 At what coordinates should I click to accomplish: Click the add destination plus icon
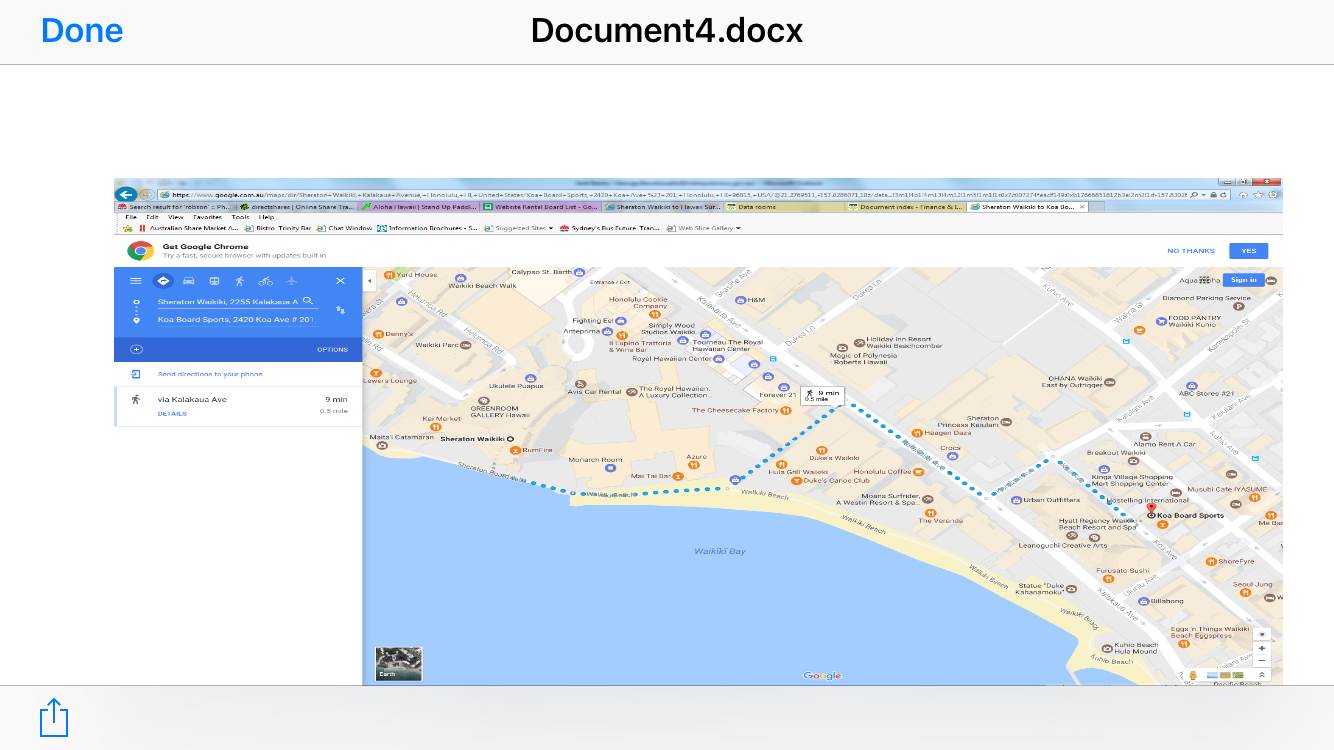click(x=136, y=349)
